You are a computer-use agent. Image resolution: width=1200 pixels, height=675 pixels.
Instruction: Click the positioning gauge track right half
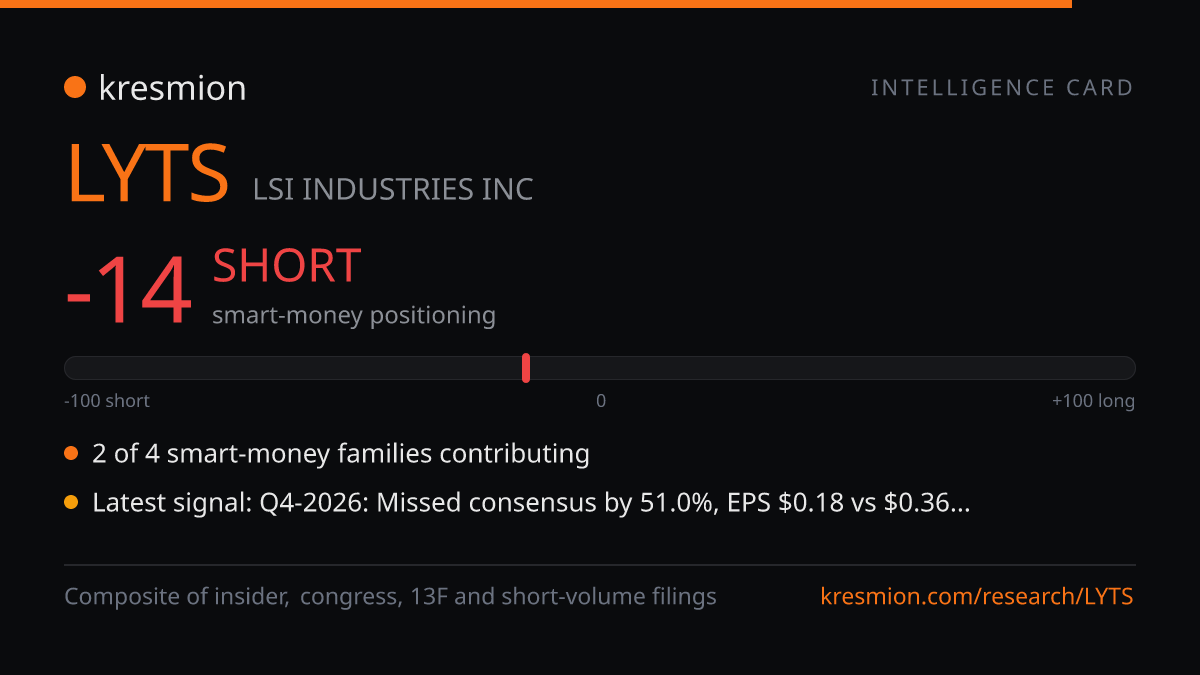pyautogui.click(x=868, y=368)
